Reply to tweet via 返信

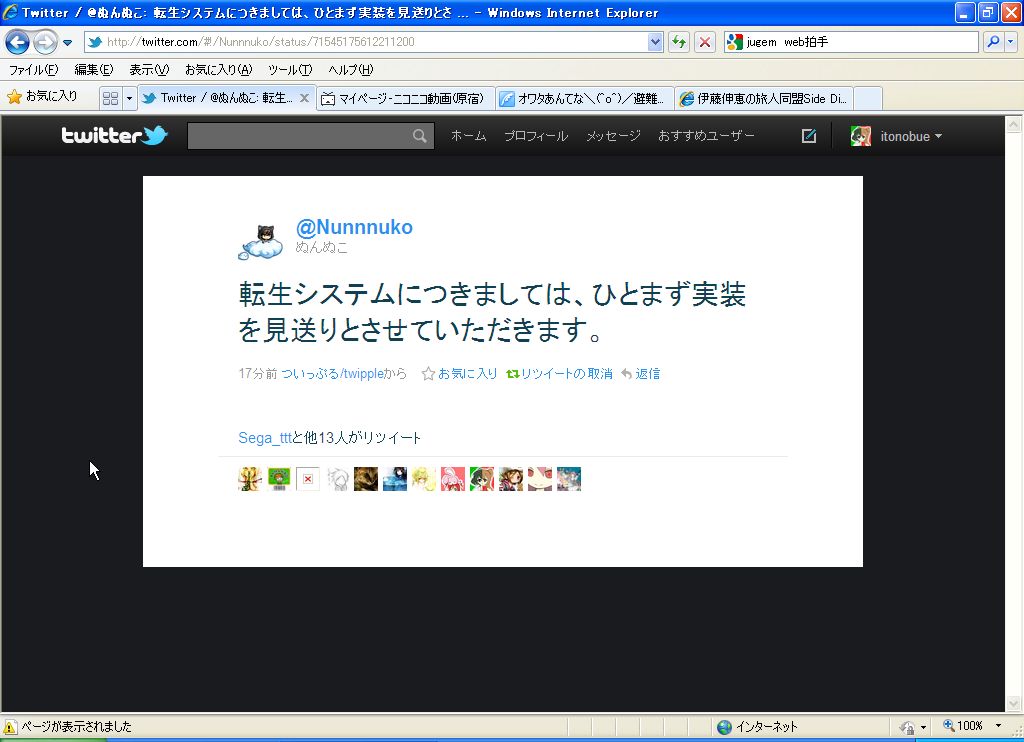click(641, 374)
